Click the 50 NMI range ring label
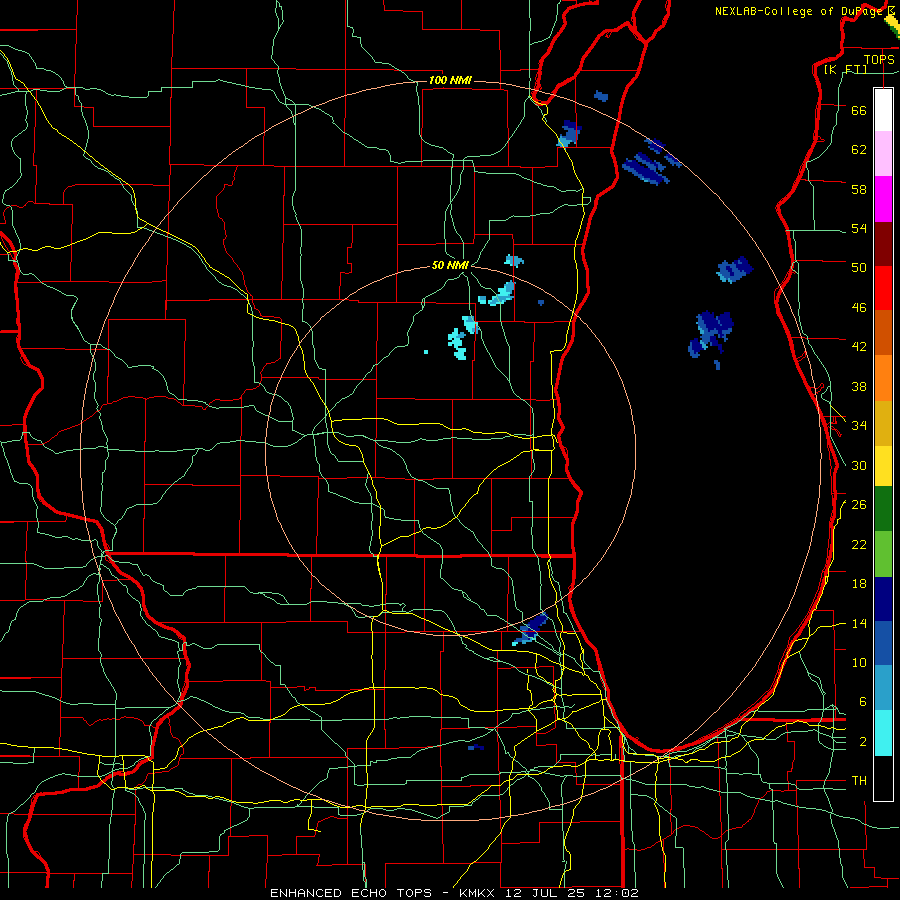The width and height of the screenshot is (900, 900). point(450,265)
